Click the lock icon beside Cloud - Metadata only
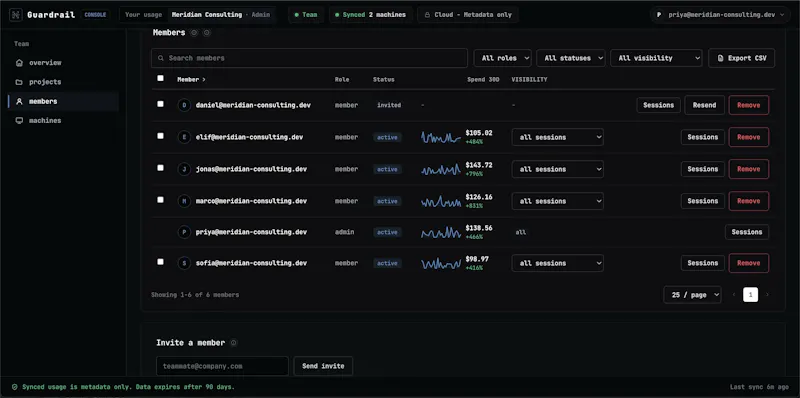The width and height of the screenshot is (800, 398). pos(427,15)
